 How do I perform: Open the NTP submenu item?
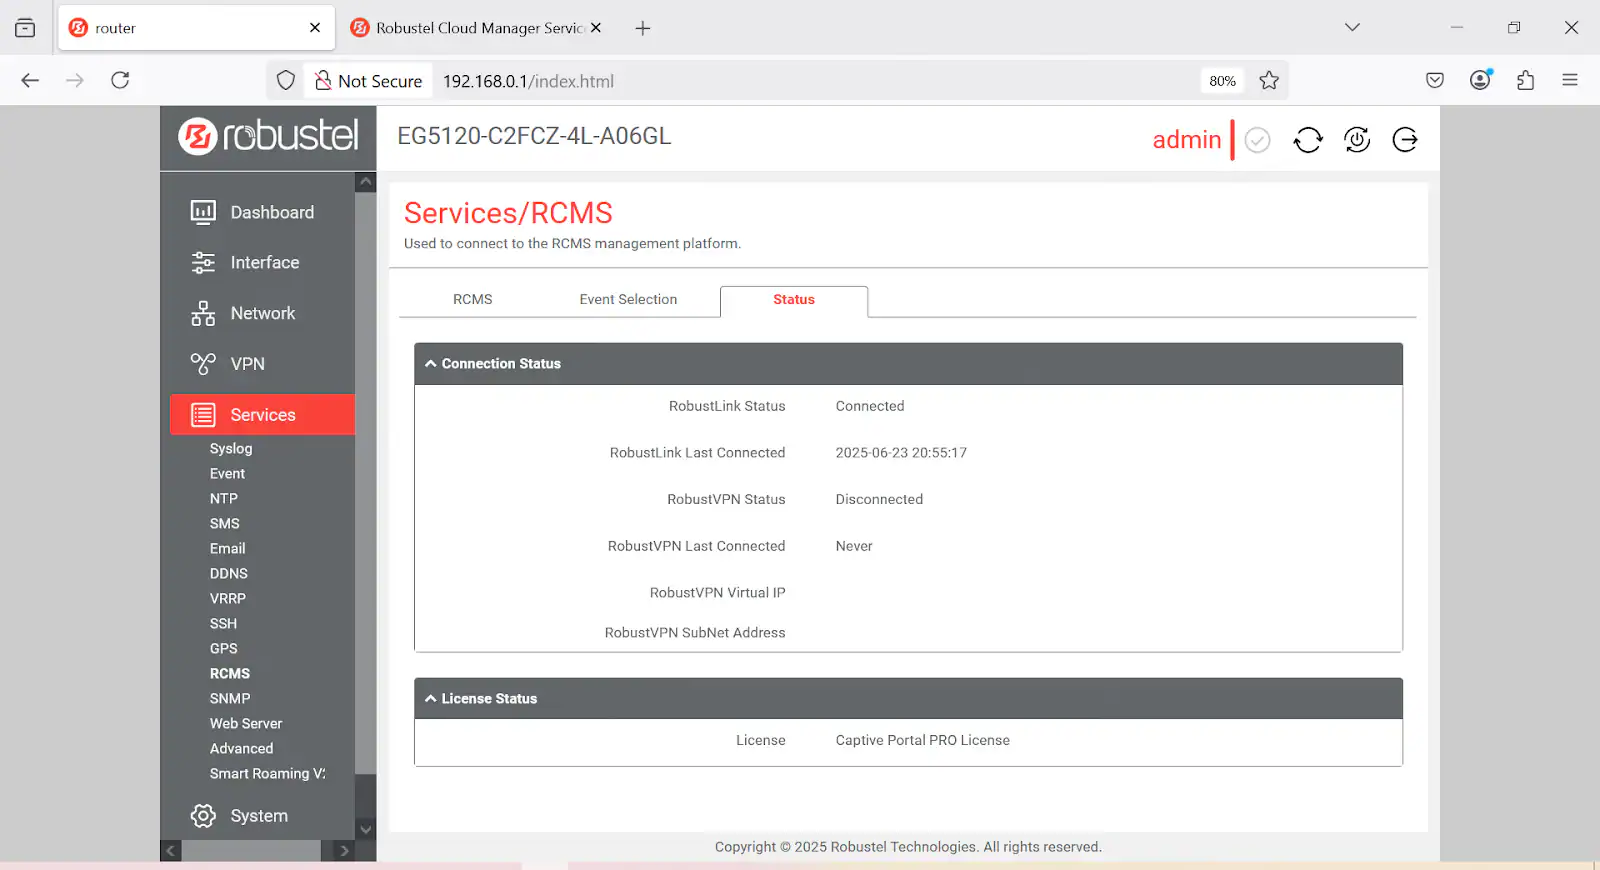point(224,499)
